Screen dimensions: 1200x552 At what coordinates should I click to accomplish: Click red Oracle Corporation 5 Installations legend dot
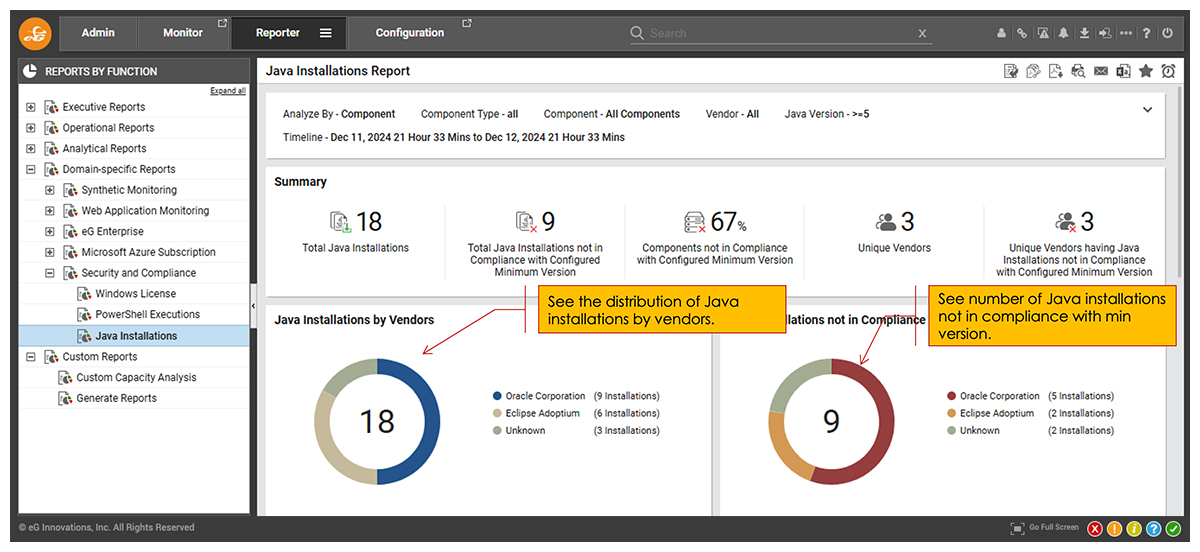[x=951, y=396]
